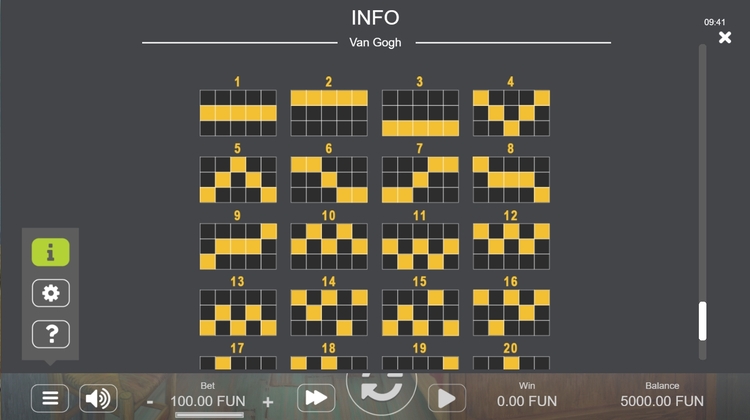Increase bet with the plus button
750x420 pixels.
[x=268, y=401]
